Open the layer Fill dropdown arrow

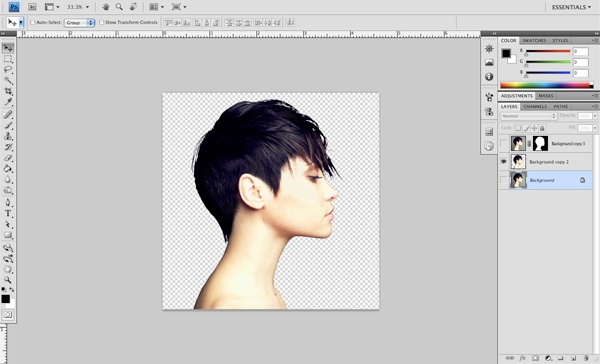595,128
